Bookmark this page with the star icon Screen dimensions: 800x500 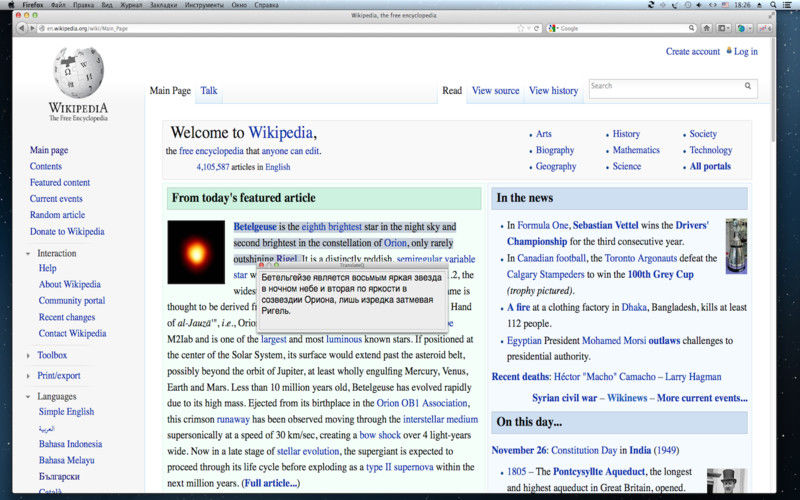click(521, 29)
